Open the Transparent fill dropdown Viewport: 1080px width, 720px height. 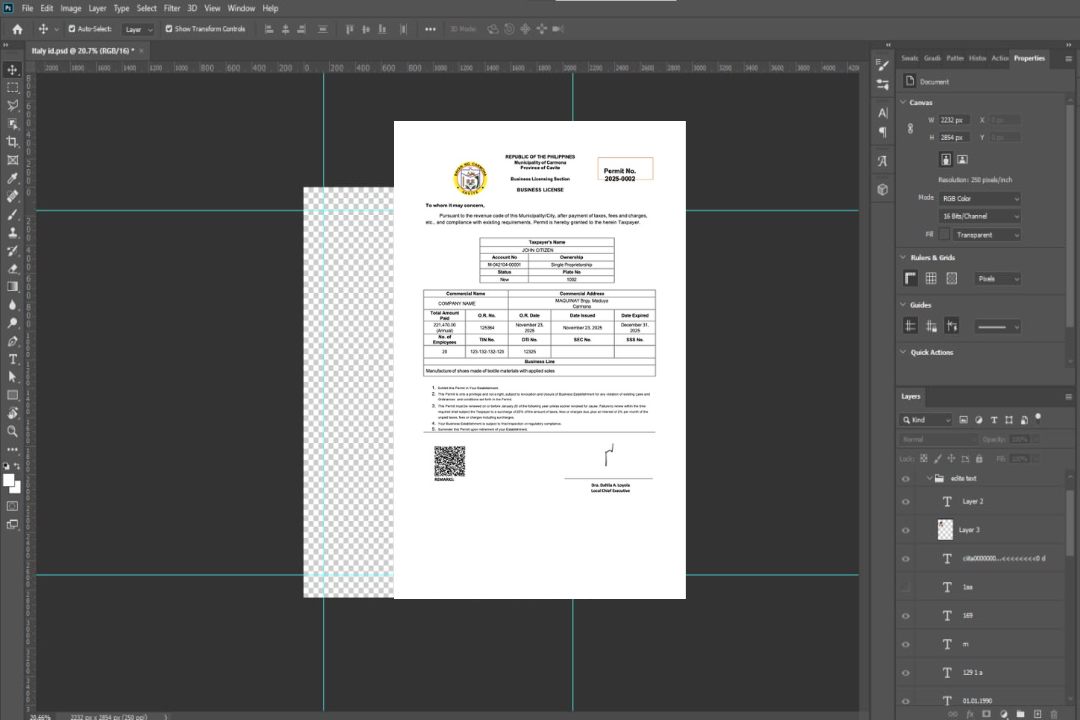pos(987,235)
